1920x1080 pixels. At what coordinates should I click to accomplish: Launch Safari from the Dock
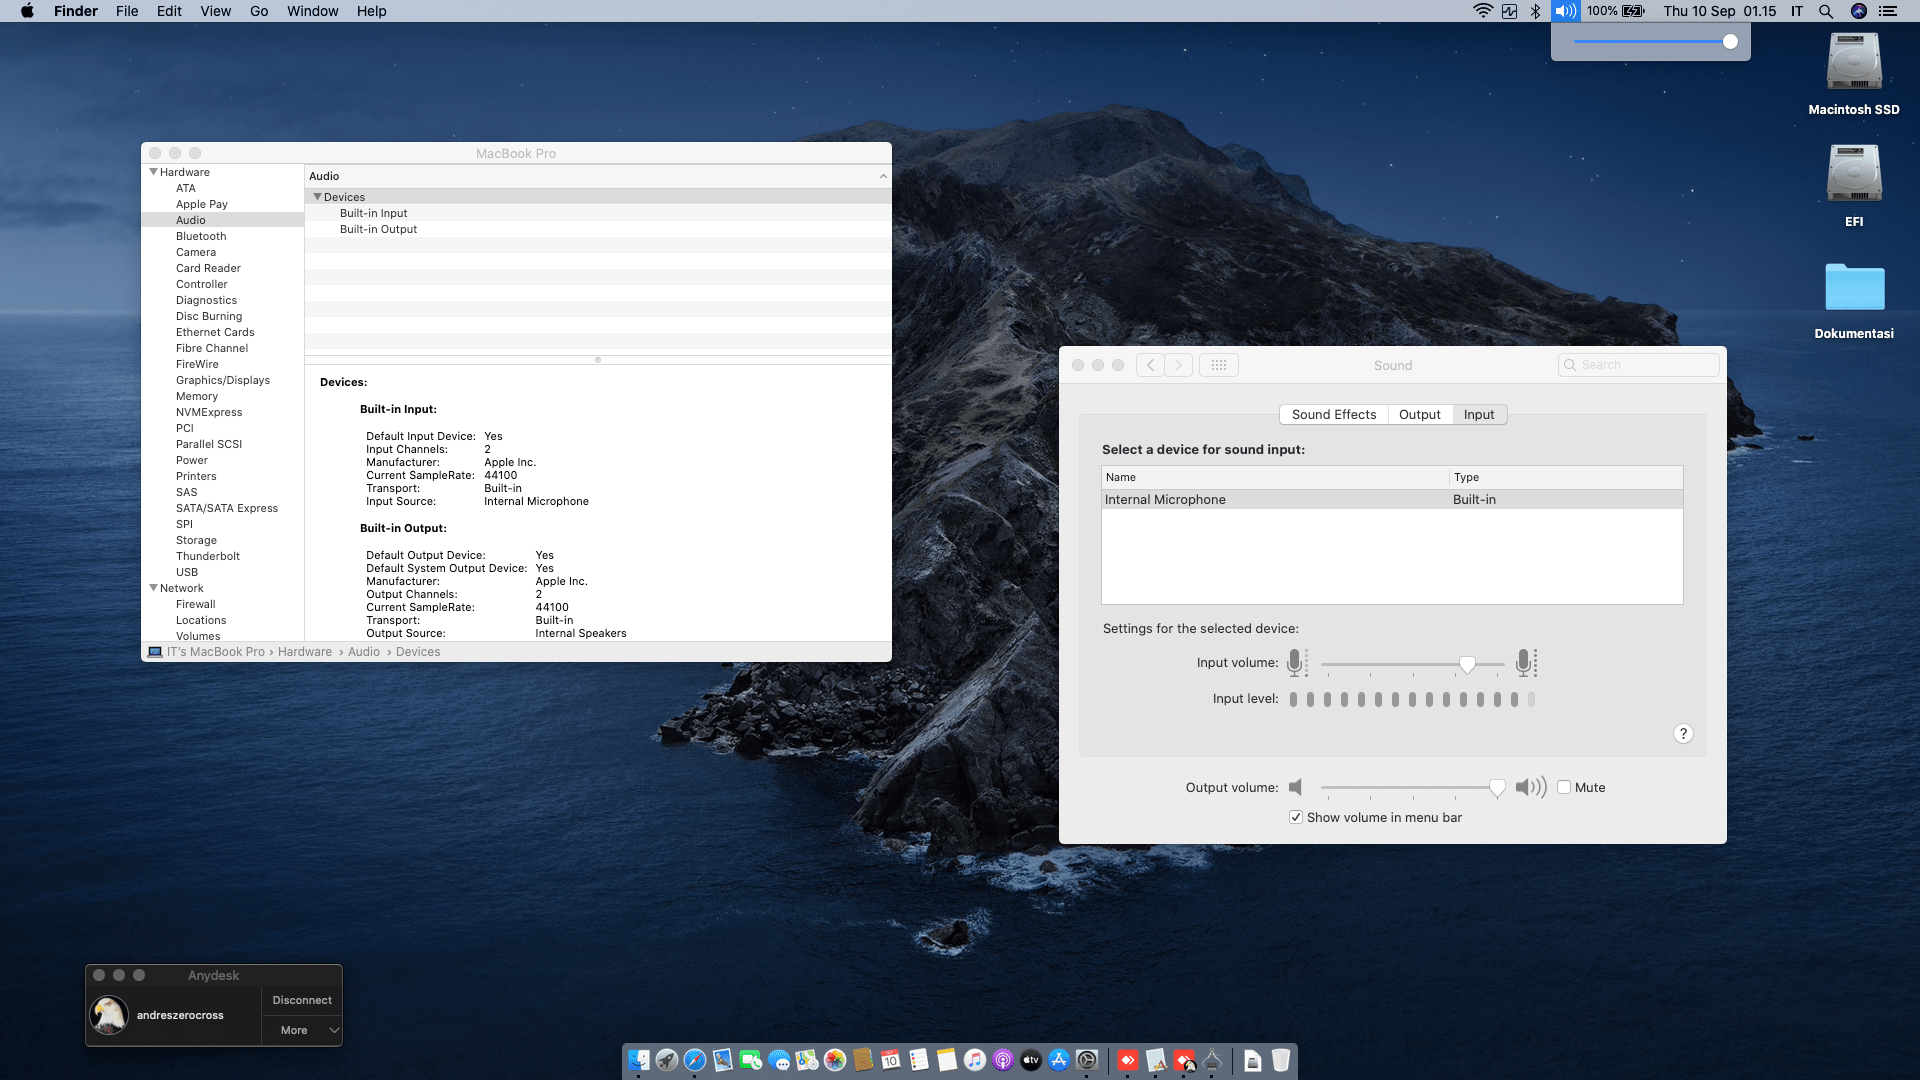tap(695, 1060)
